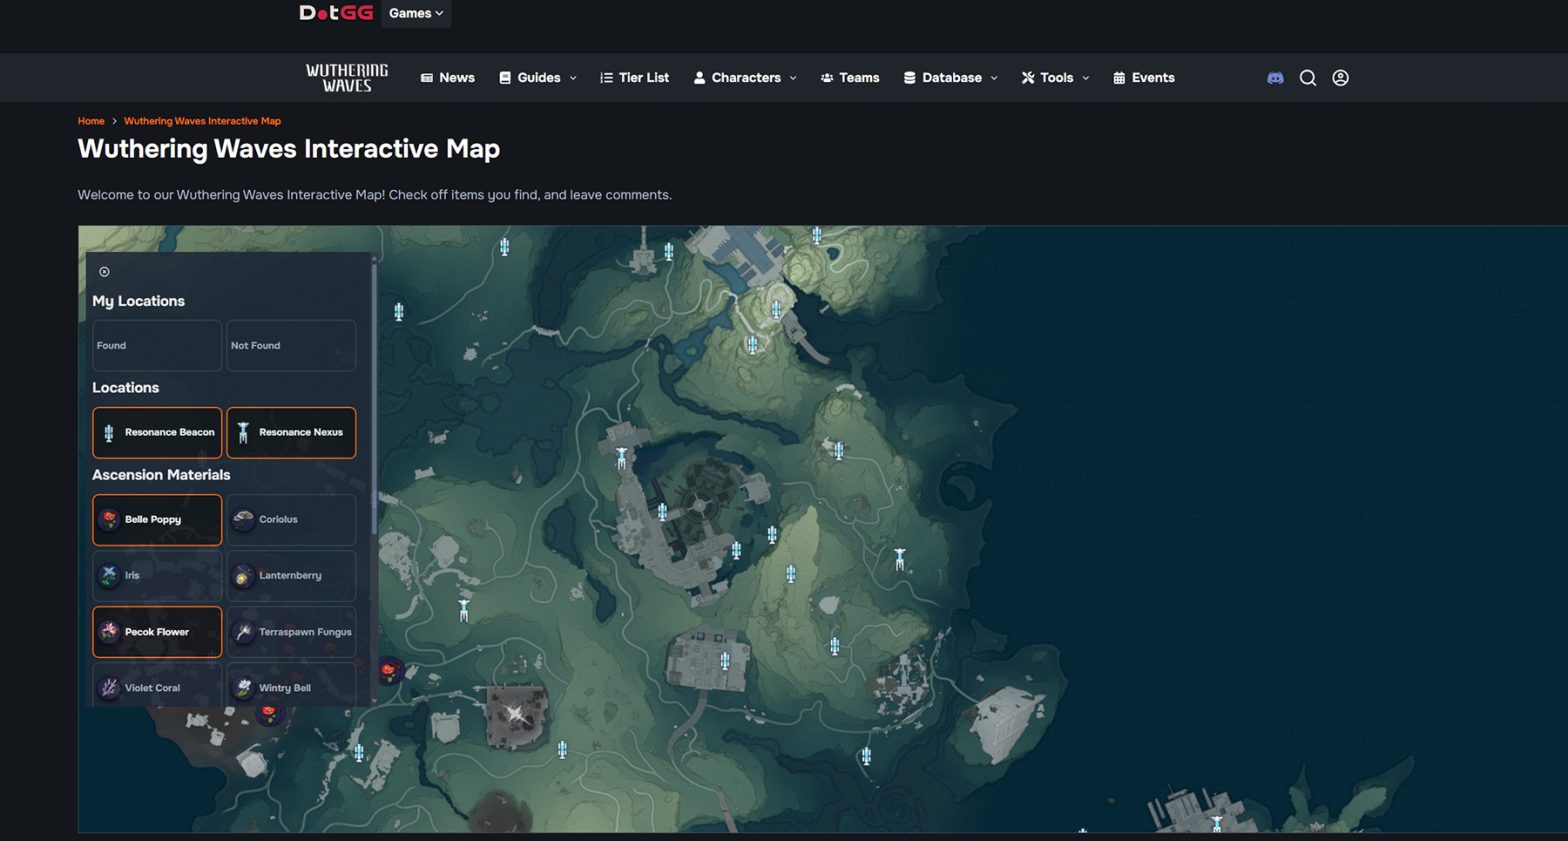Screen dimensions: 1568x841
Task: Enable Violet Coral filter
Action: (x=157, y=686)
